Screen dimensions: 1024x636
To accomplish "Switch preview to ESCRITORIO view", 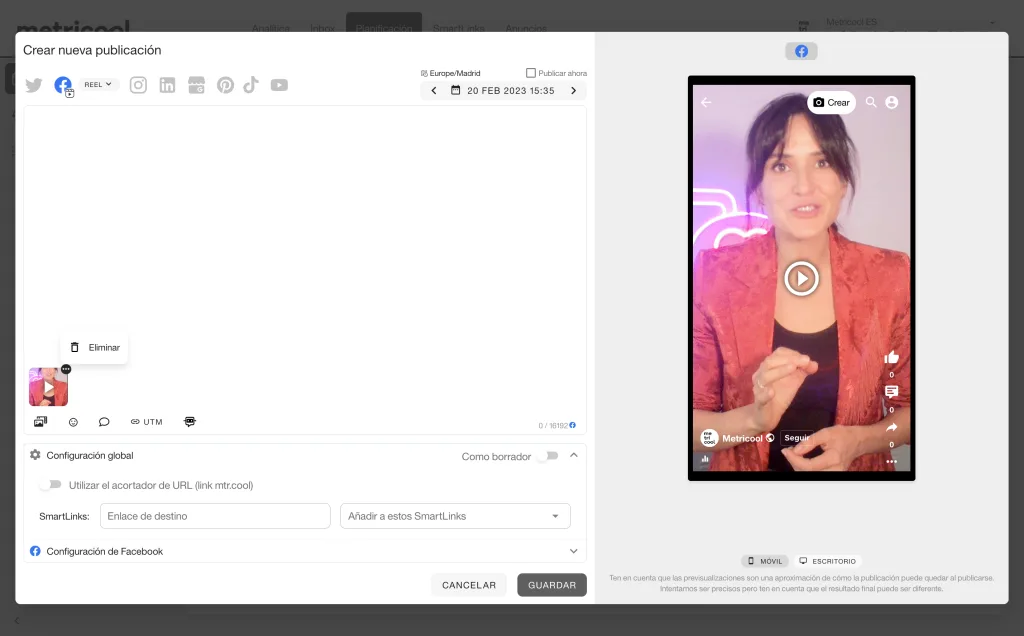I will (x=827, y=561).
